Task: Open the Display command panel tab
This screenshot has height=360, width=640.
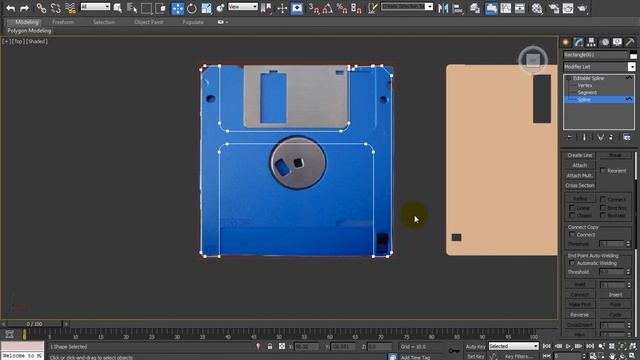Action: click(617, 42)
